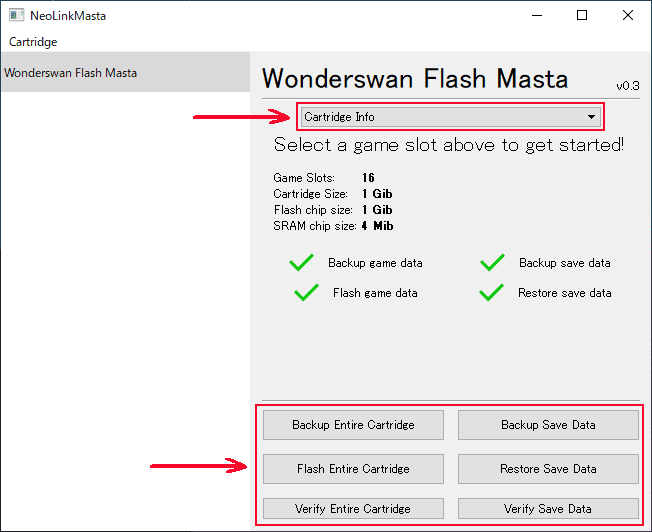Click the Cartridge Size value 1 Gib
The width and height of the screenshot is (652, 532).
click(377, 194)
